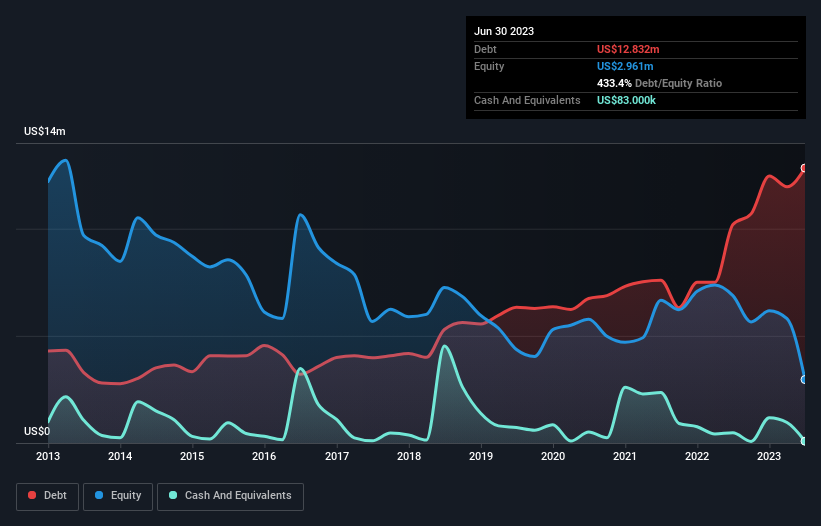Select the 2022 x-axis label

pyautogui.click(x=697, y=456)
